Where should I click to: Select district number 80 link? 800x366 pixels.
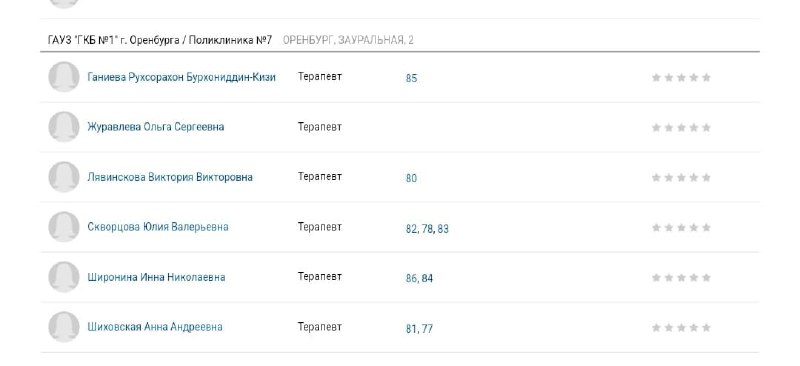411,178
